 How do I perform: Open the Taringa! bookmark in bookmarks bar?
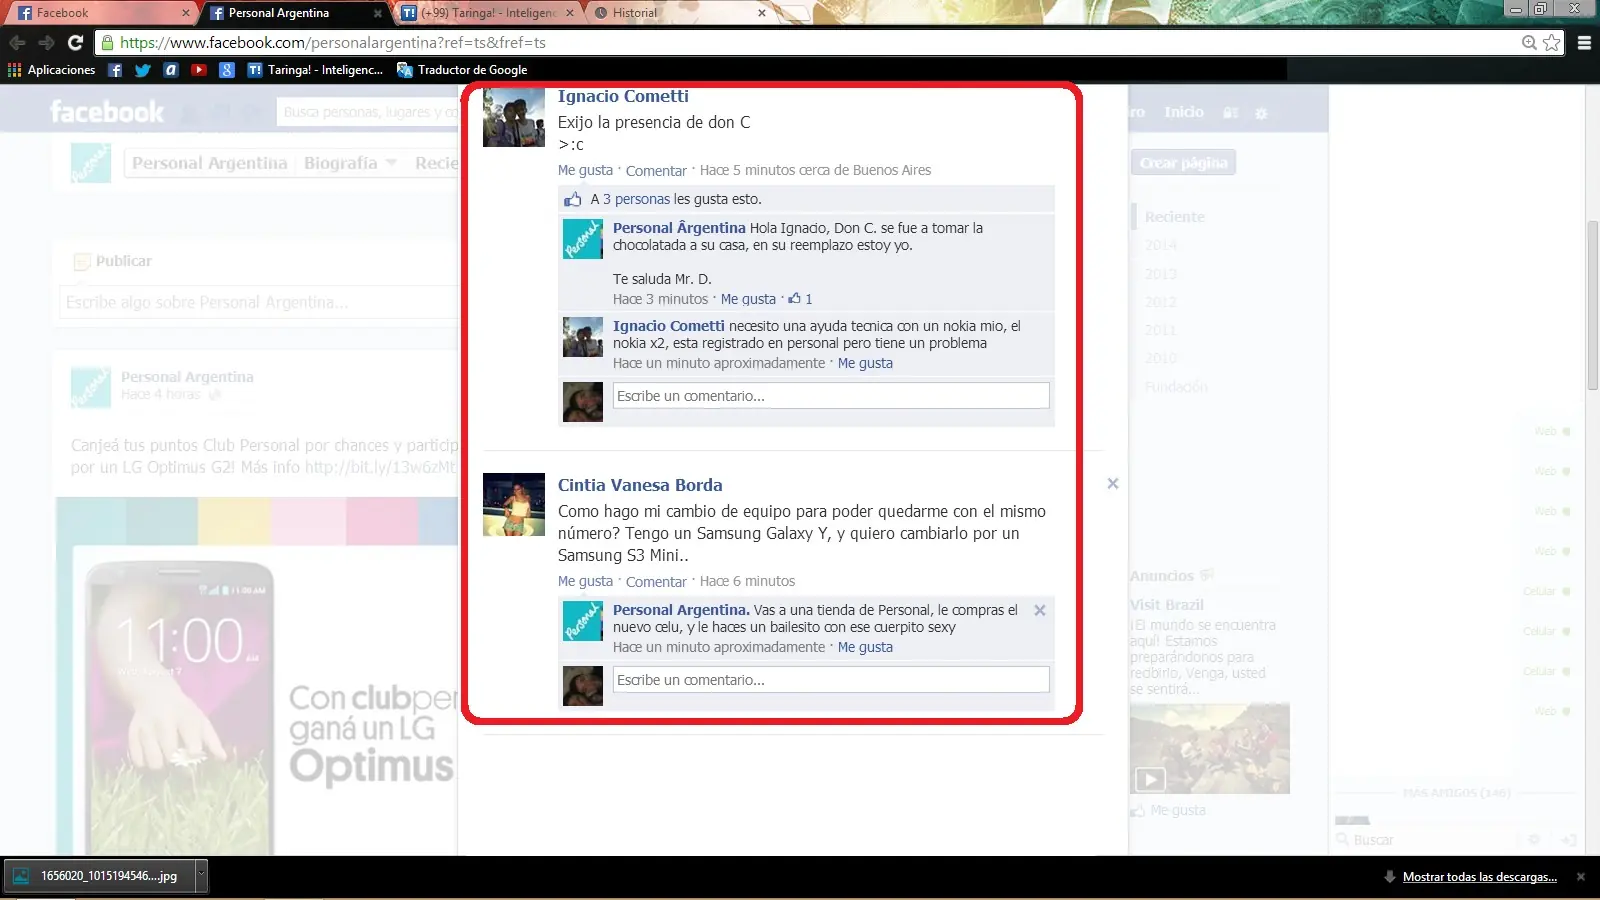pos(315,70)
